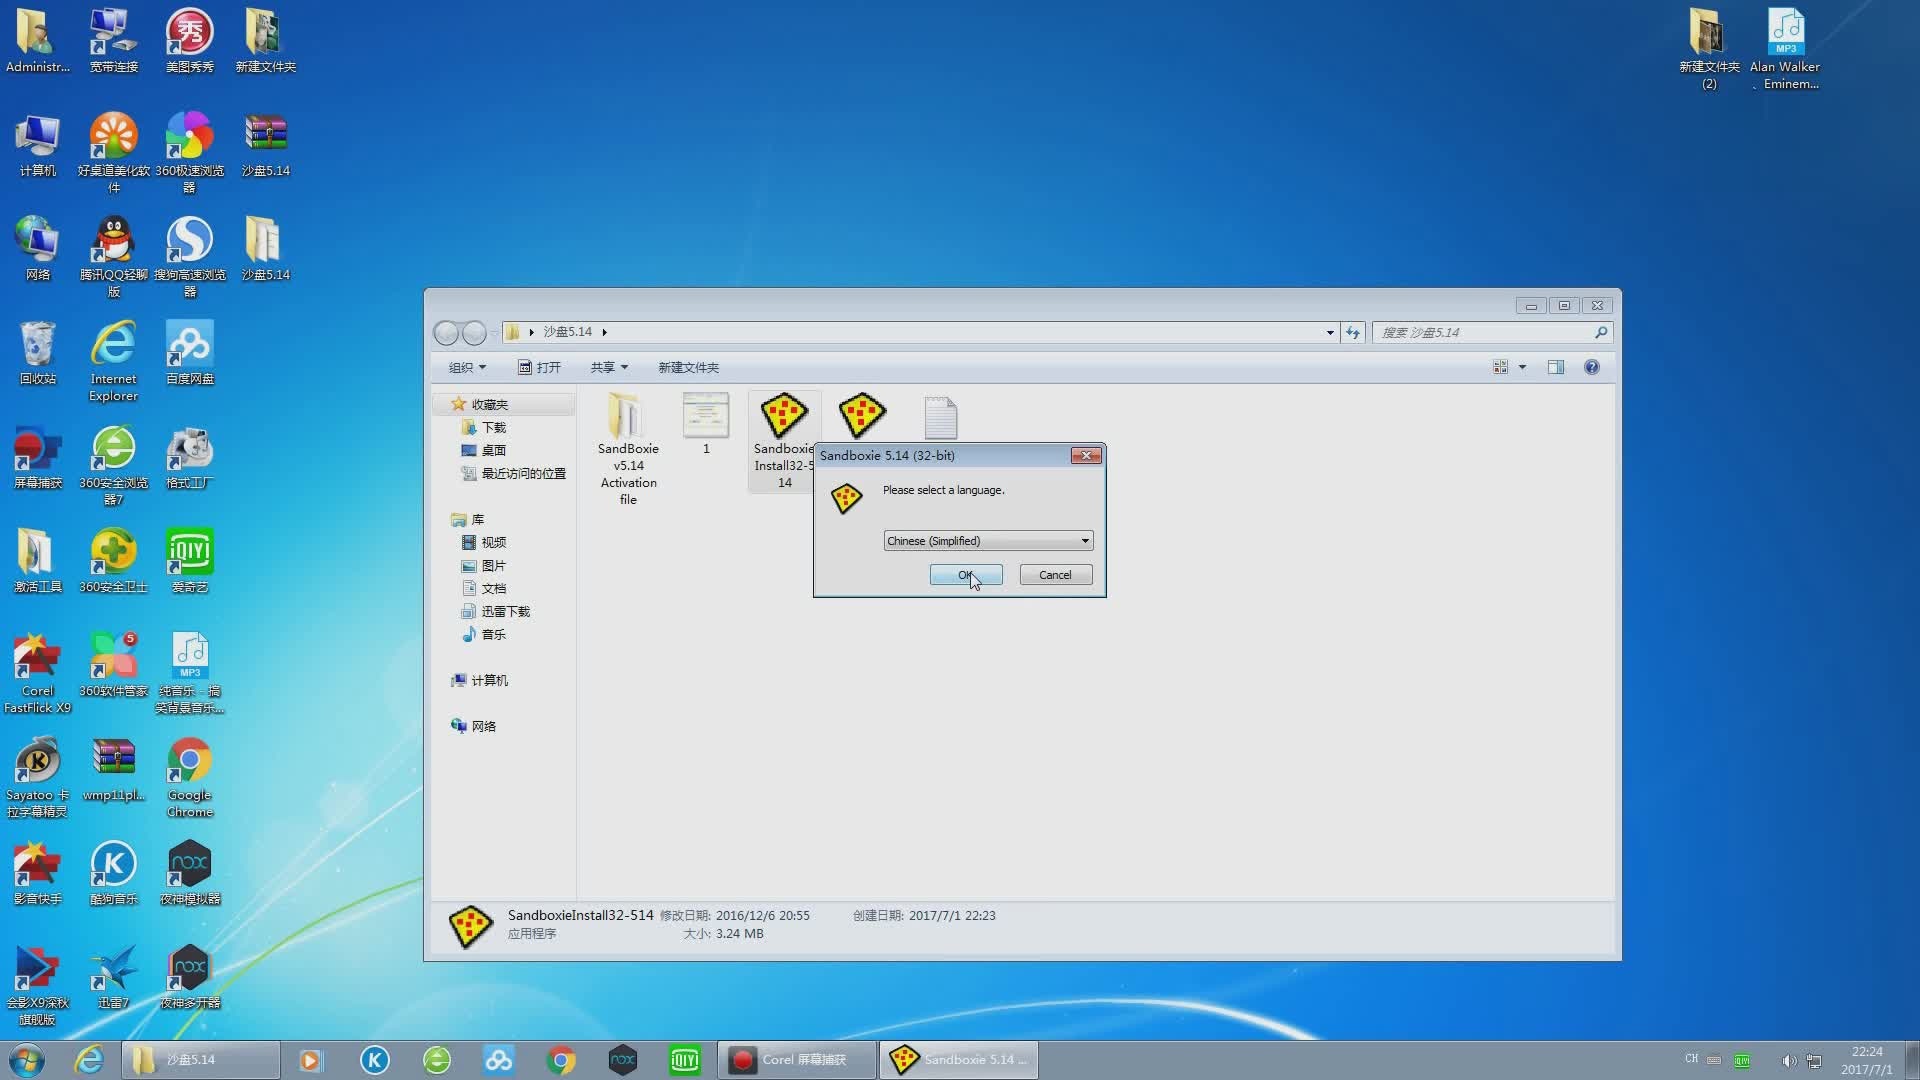Select the Google Chrome desktop icon
Viewport: 1920px width, 1080px height.
pyautogui.click(x=190, y=778)
